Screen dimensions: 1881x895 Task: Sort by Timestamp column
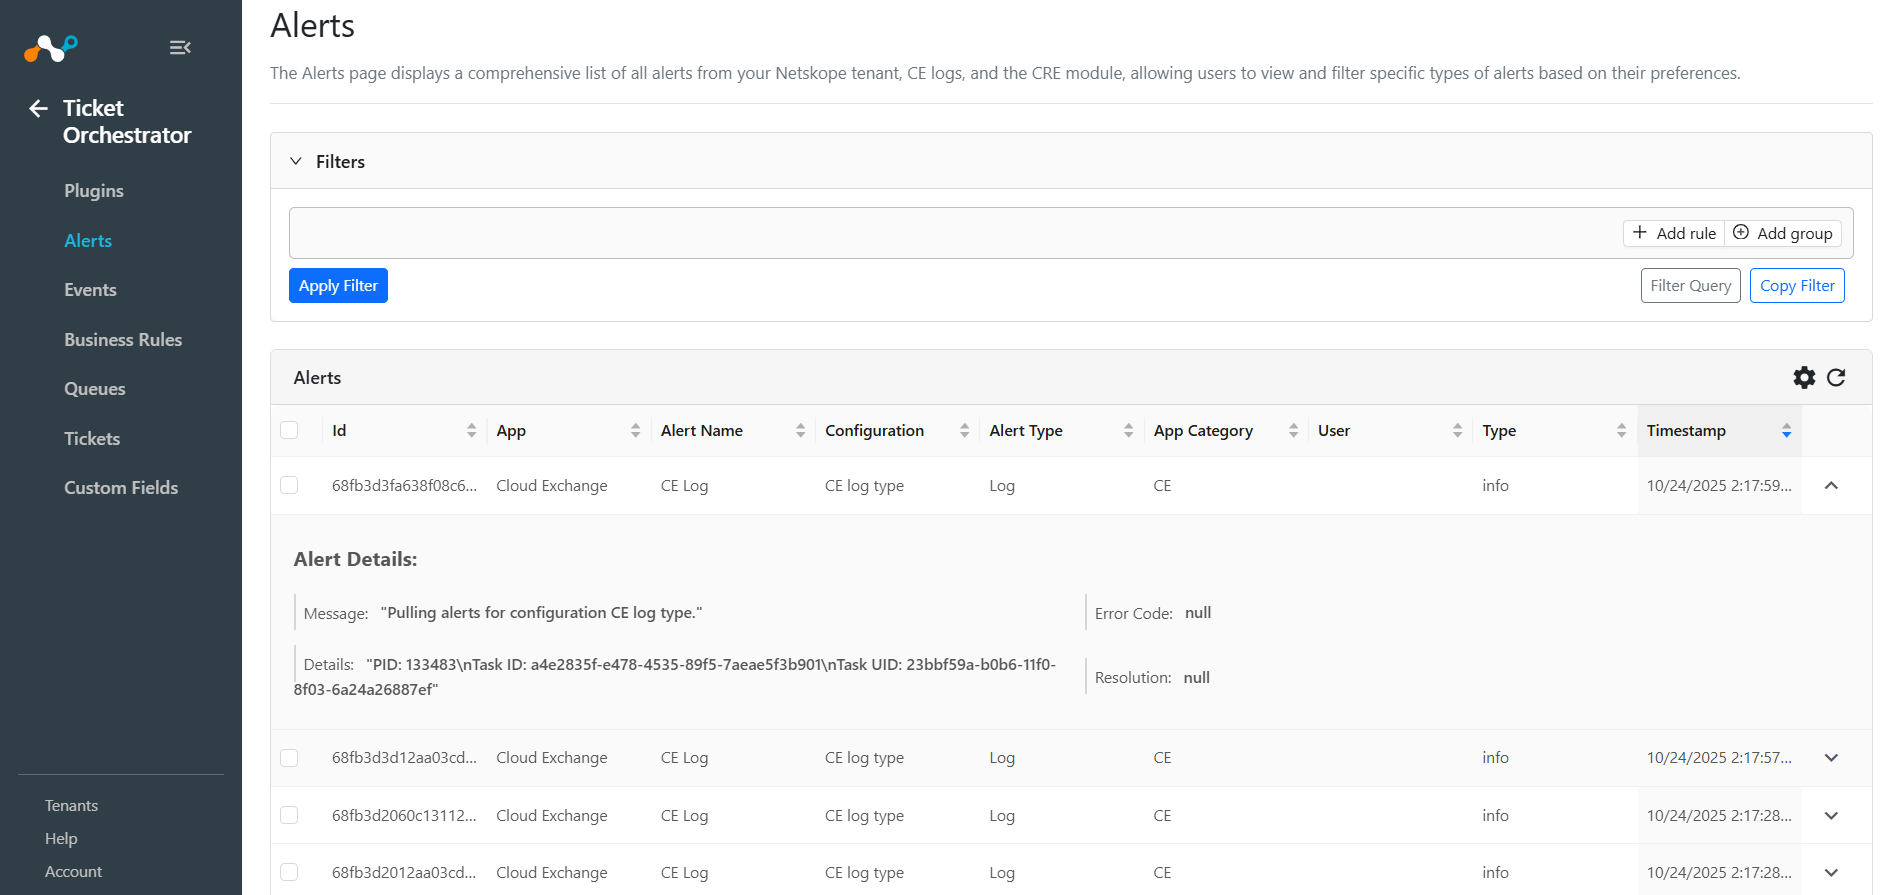pos(1786,430)
